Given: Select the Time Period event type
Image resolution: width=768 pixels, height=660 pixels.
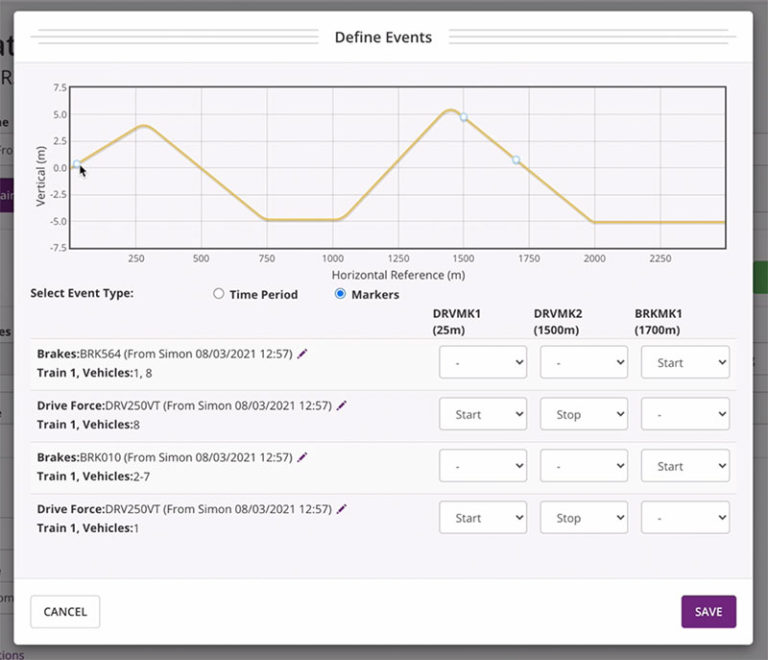Looking at the screenshot, I should (x=219, y=294).
